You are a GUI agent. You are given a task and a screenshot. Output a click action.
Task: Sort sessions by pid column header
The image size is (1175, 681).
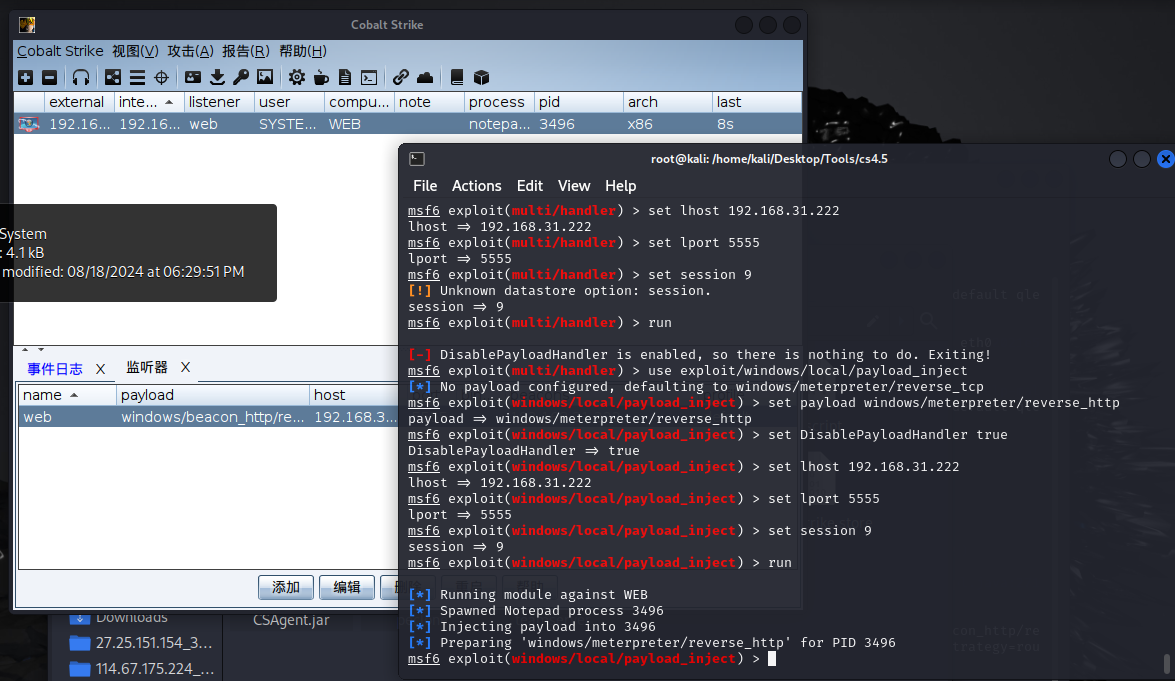[x=579, y=102]
